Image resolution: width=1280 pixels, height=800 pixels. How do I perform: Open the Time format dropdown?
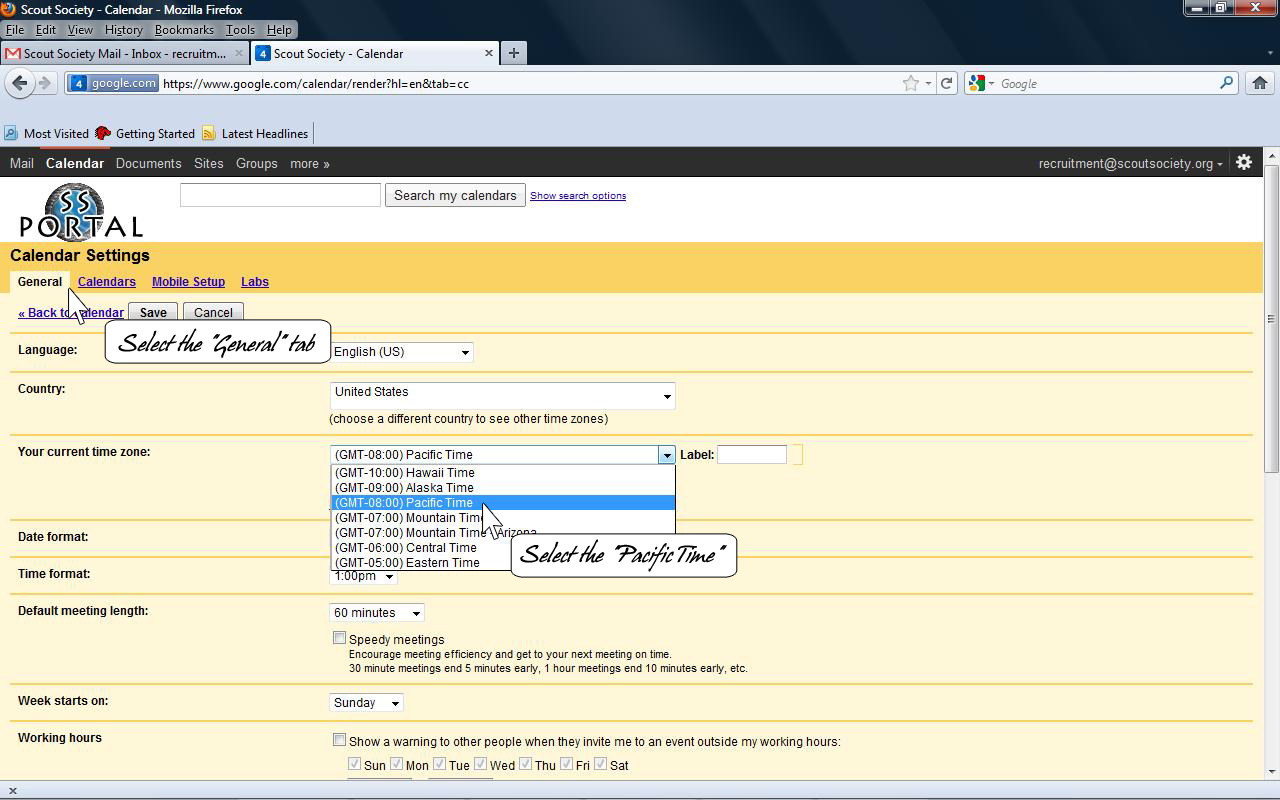pos(363,576)
